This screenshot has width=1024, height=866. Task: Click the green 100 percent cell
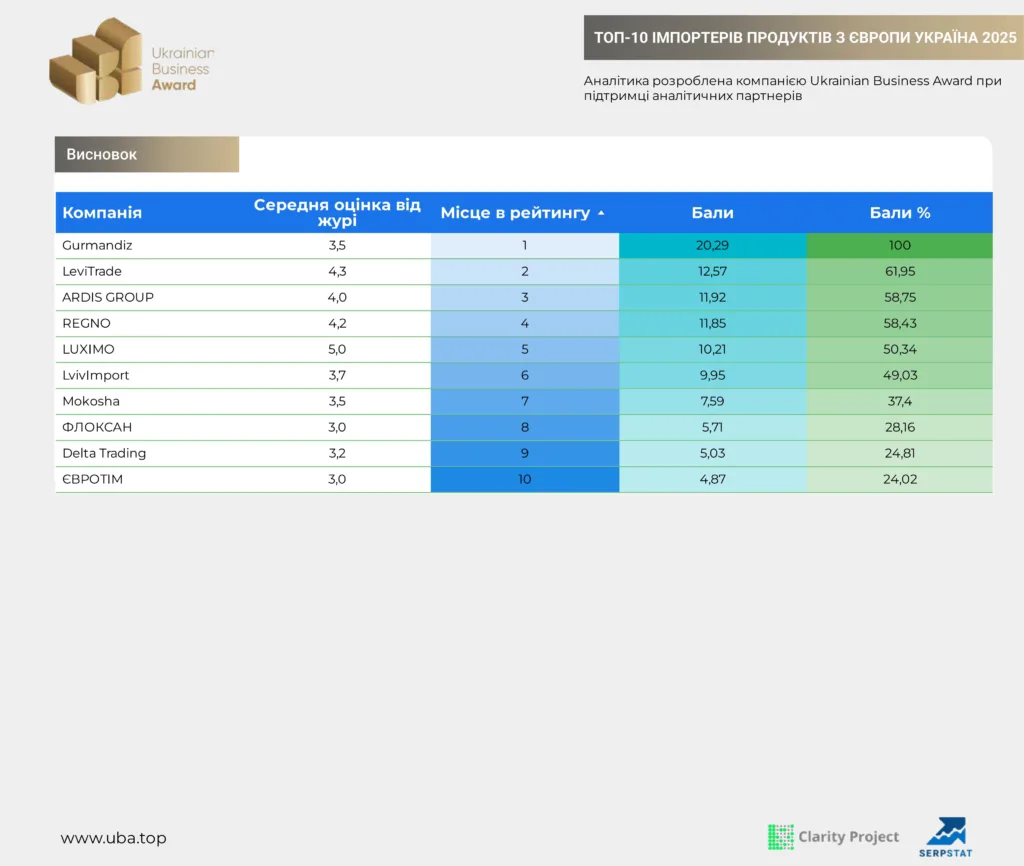click(900, 246)
